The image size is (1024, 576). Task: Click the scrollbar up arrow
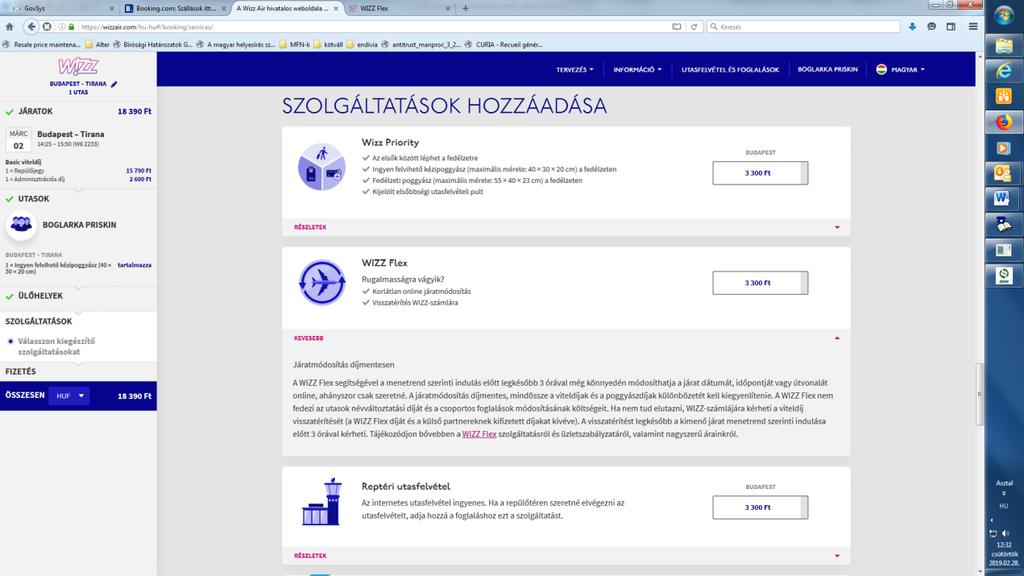[980, 57]
